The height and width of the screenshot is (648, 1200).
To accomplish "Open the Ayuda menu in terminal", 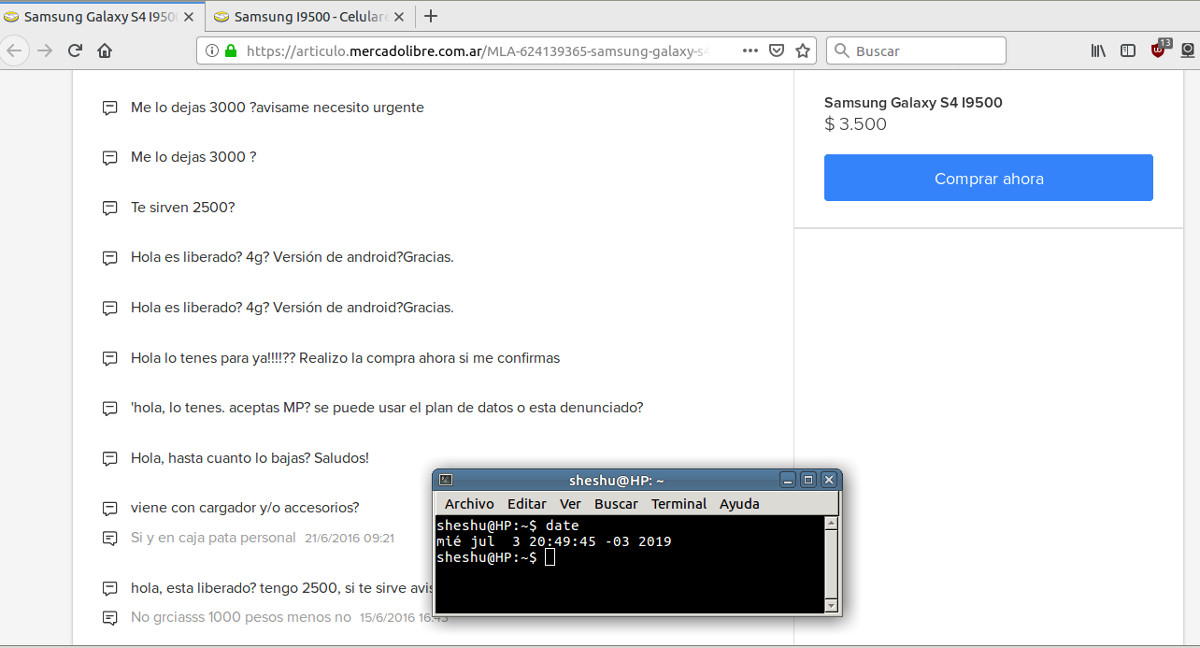I will coord(739,504).
